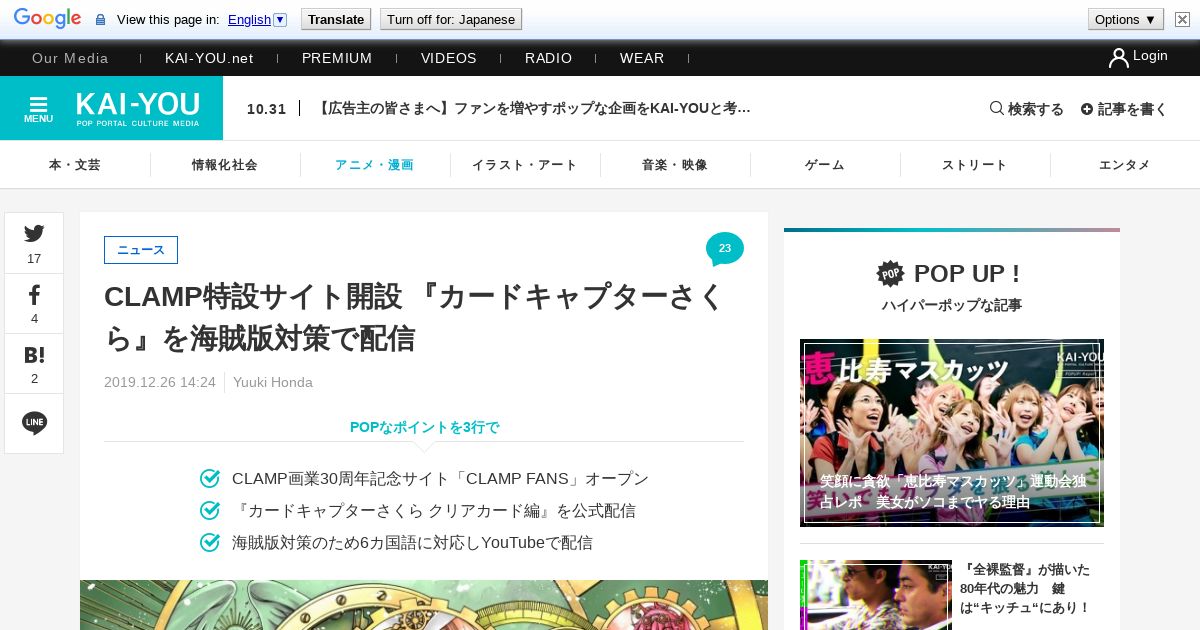Open author Yuuki Honda profile
Image resolution: width=1200 pixels, height=630 pixels.
[273, 382]
